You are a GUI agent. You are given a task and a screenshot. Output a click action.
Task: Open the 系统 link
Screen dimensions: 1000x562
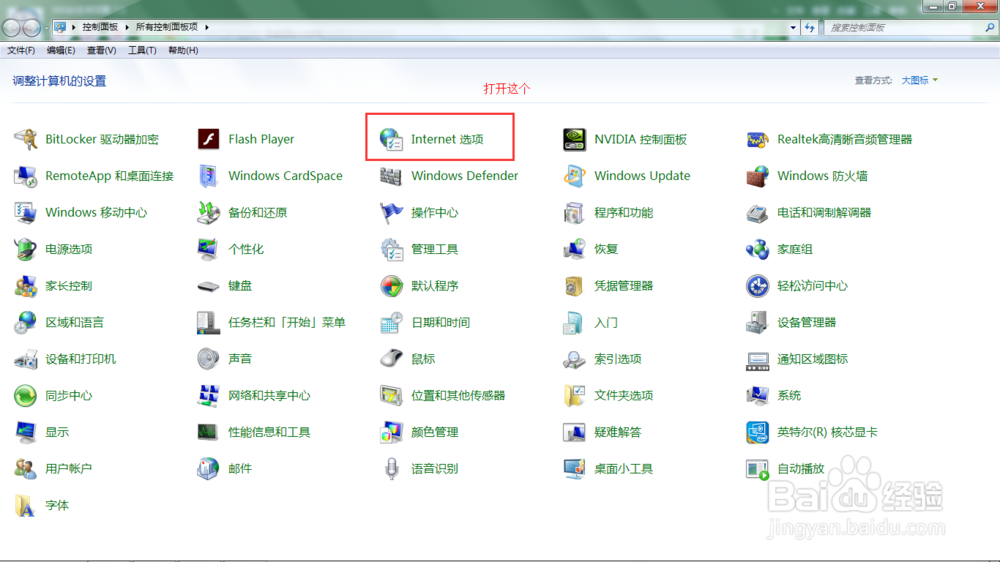[789, 396]
